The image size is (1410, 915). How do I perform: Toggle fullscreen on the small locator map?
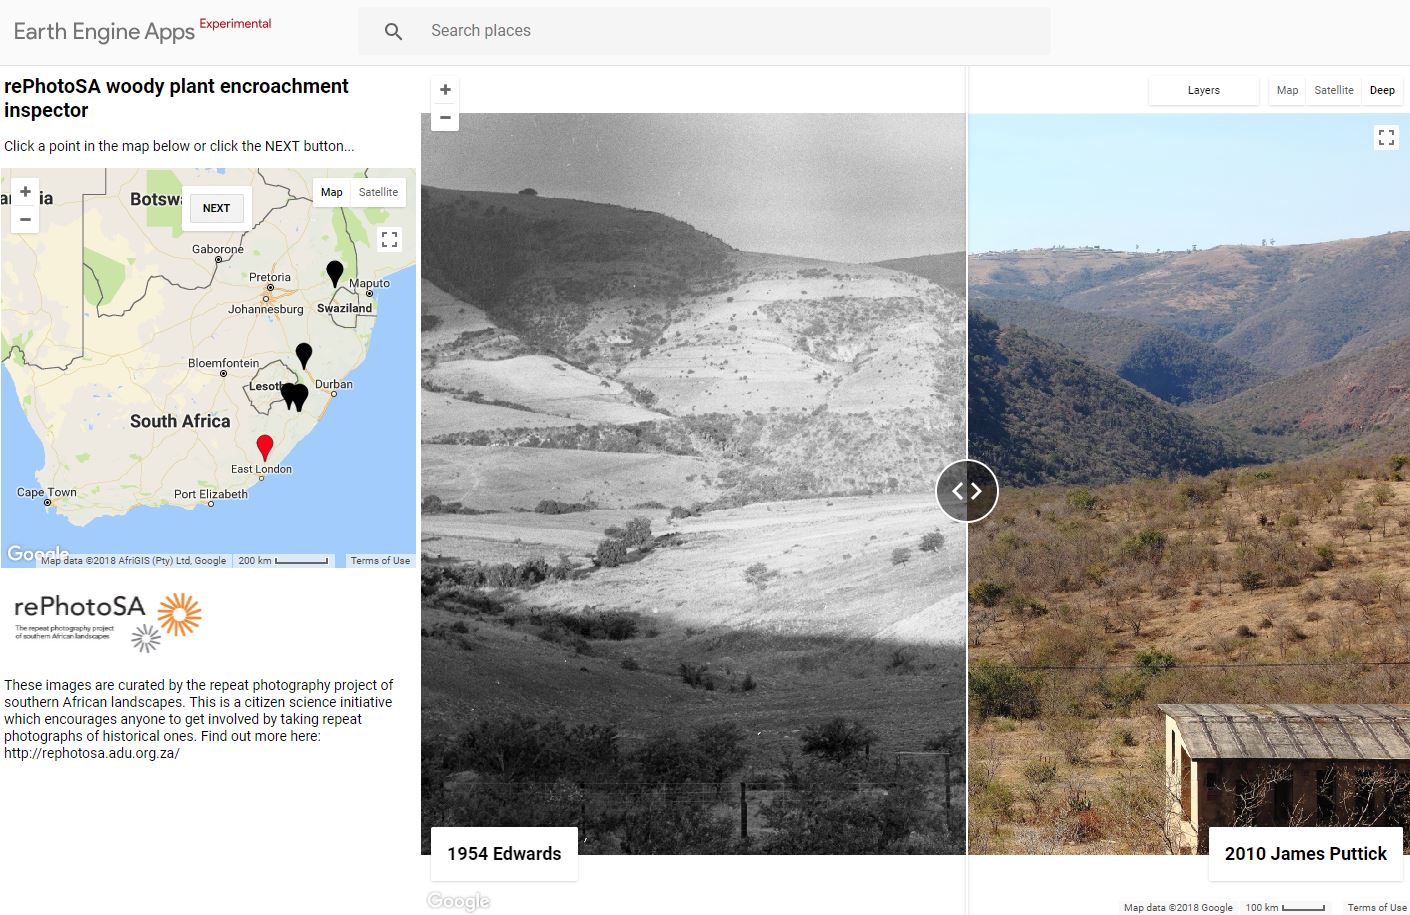click(390, 239)
